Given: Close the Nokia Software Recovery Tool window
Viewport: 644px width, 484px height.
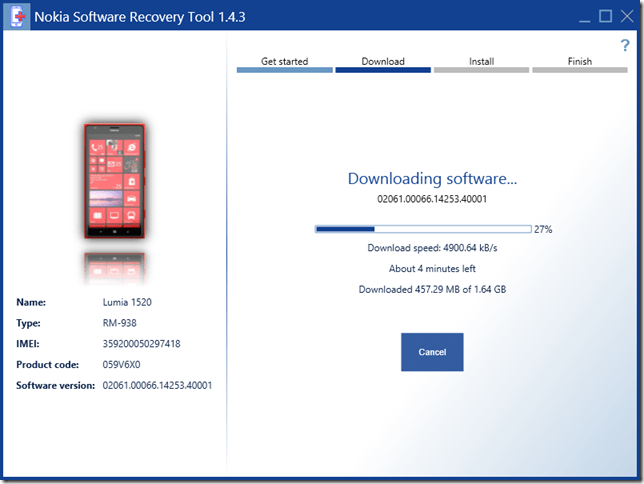Looking at the screenshot, I should (628, 16).
